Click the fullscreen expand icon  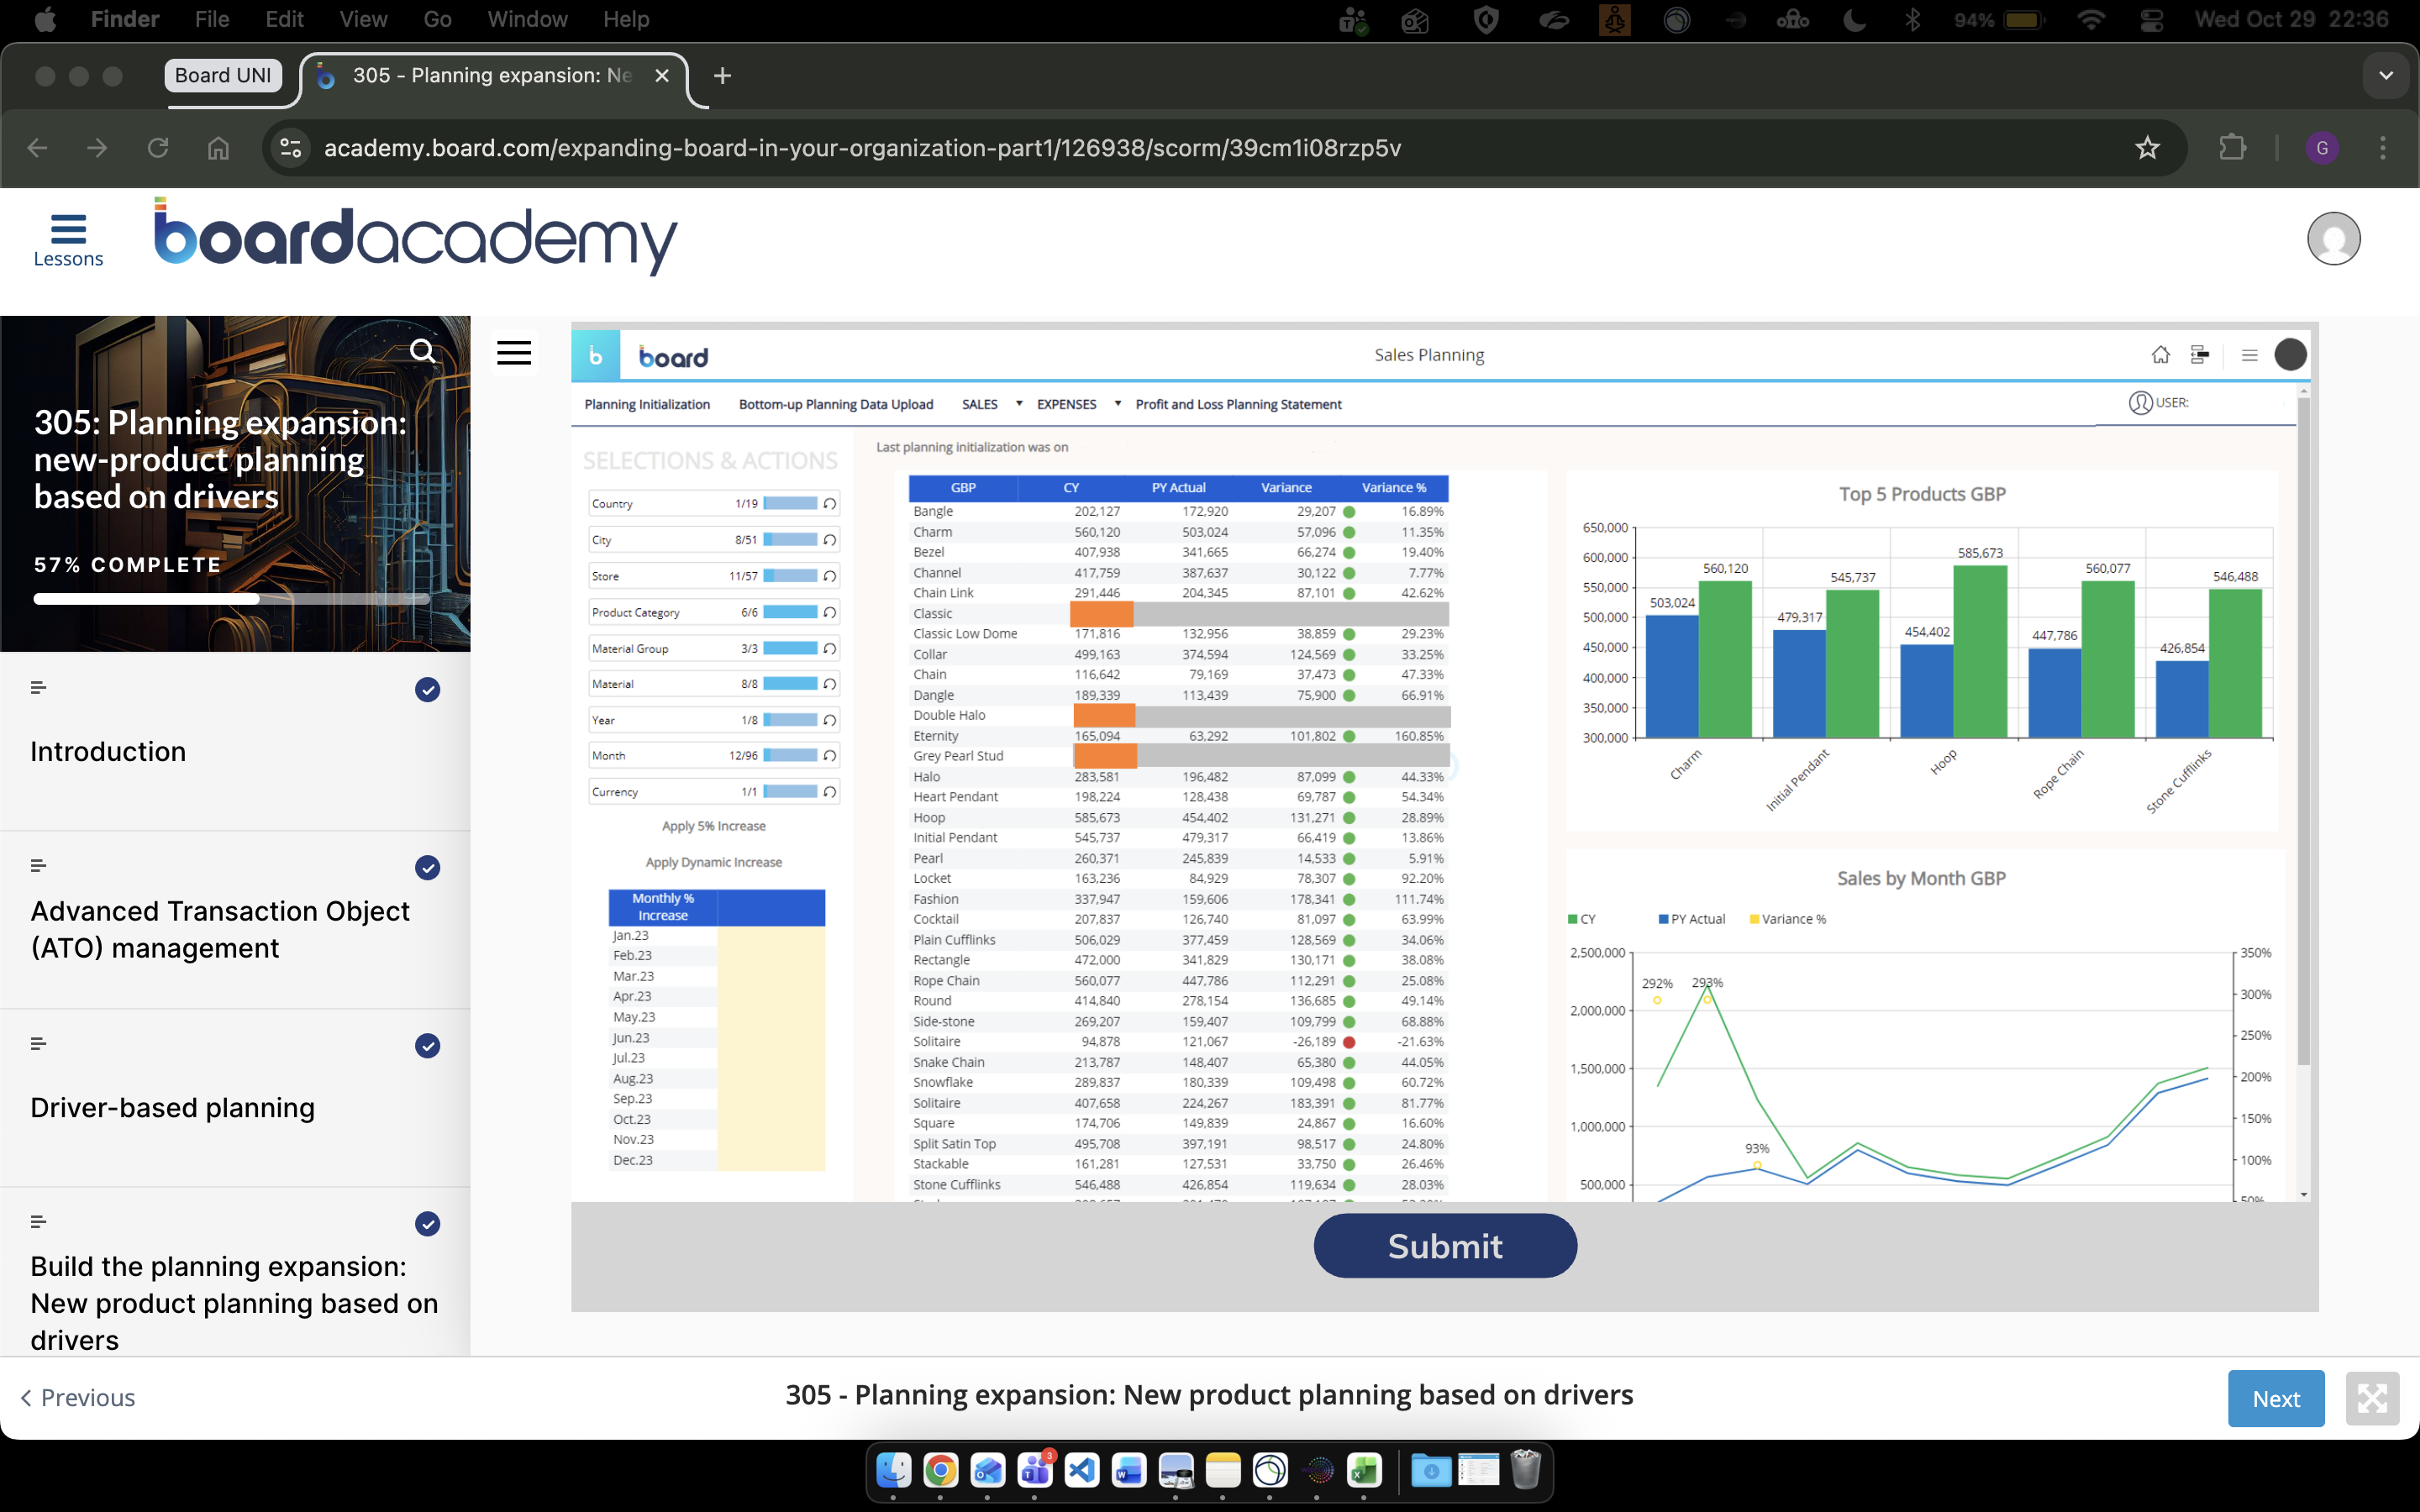2372,1398
